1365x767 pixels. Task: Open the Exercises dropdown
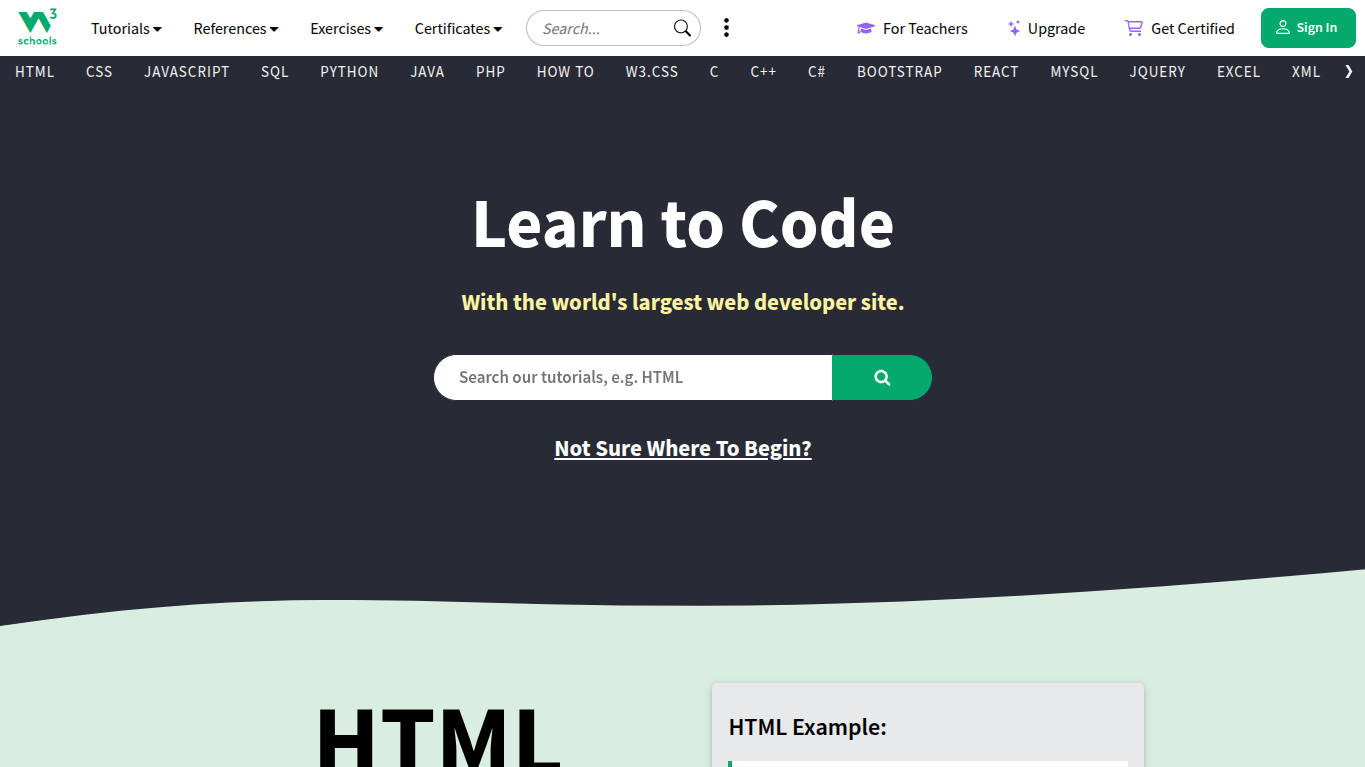tap(346, 28)
